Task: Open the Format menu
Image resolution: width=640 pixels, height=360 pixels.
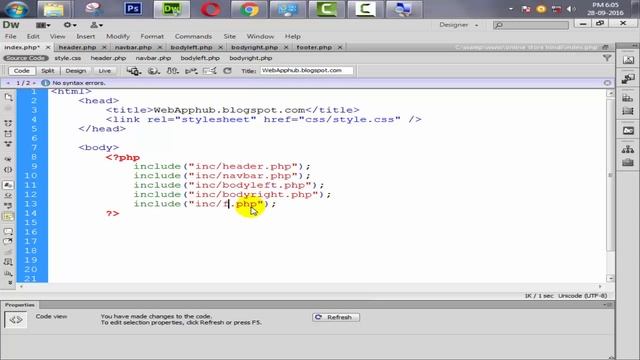Action: (152, 36)
